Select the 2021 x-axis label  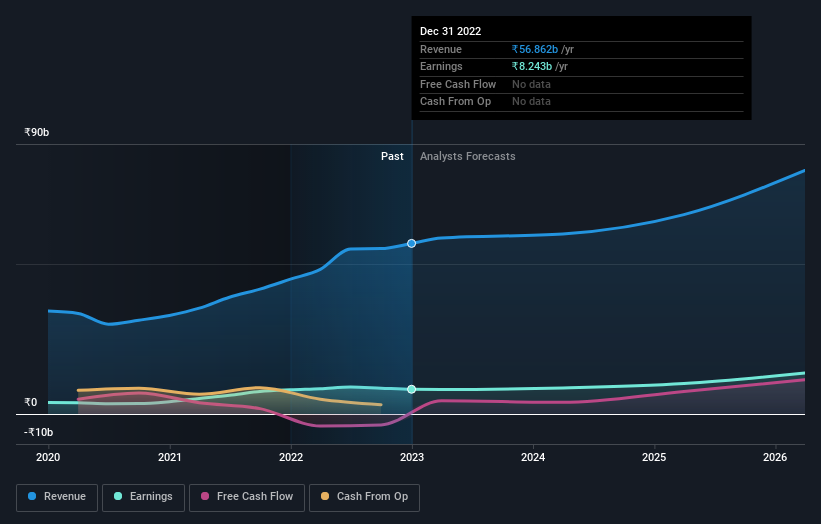tap(170, 458)
